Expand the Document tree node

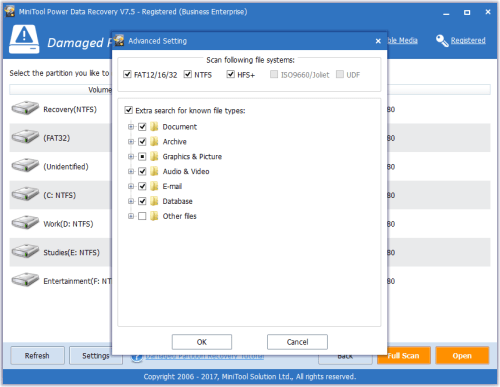(131, 127)
